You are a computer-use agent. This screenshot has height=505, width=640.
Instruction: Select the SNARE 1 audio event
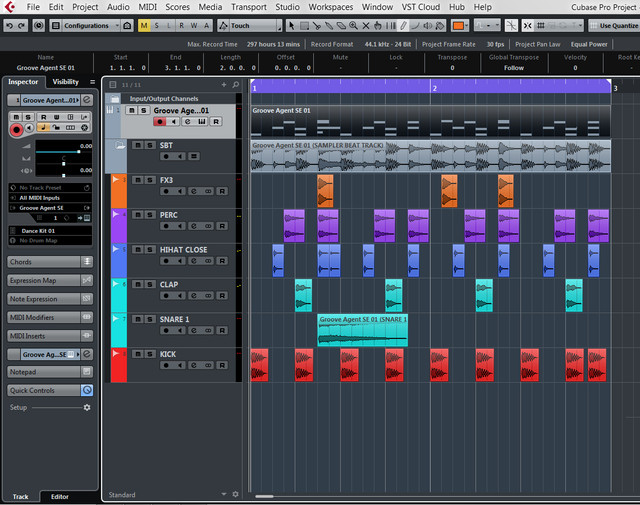coord(362,330)
